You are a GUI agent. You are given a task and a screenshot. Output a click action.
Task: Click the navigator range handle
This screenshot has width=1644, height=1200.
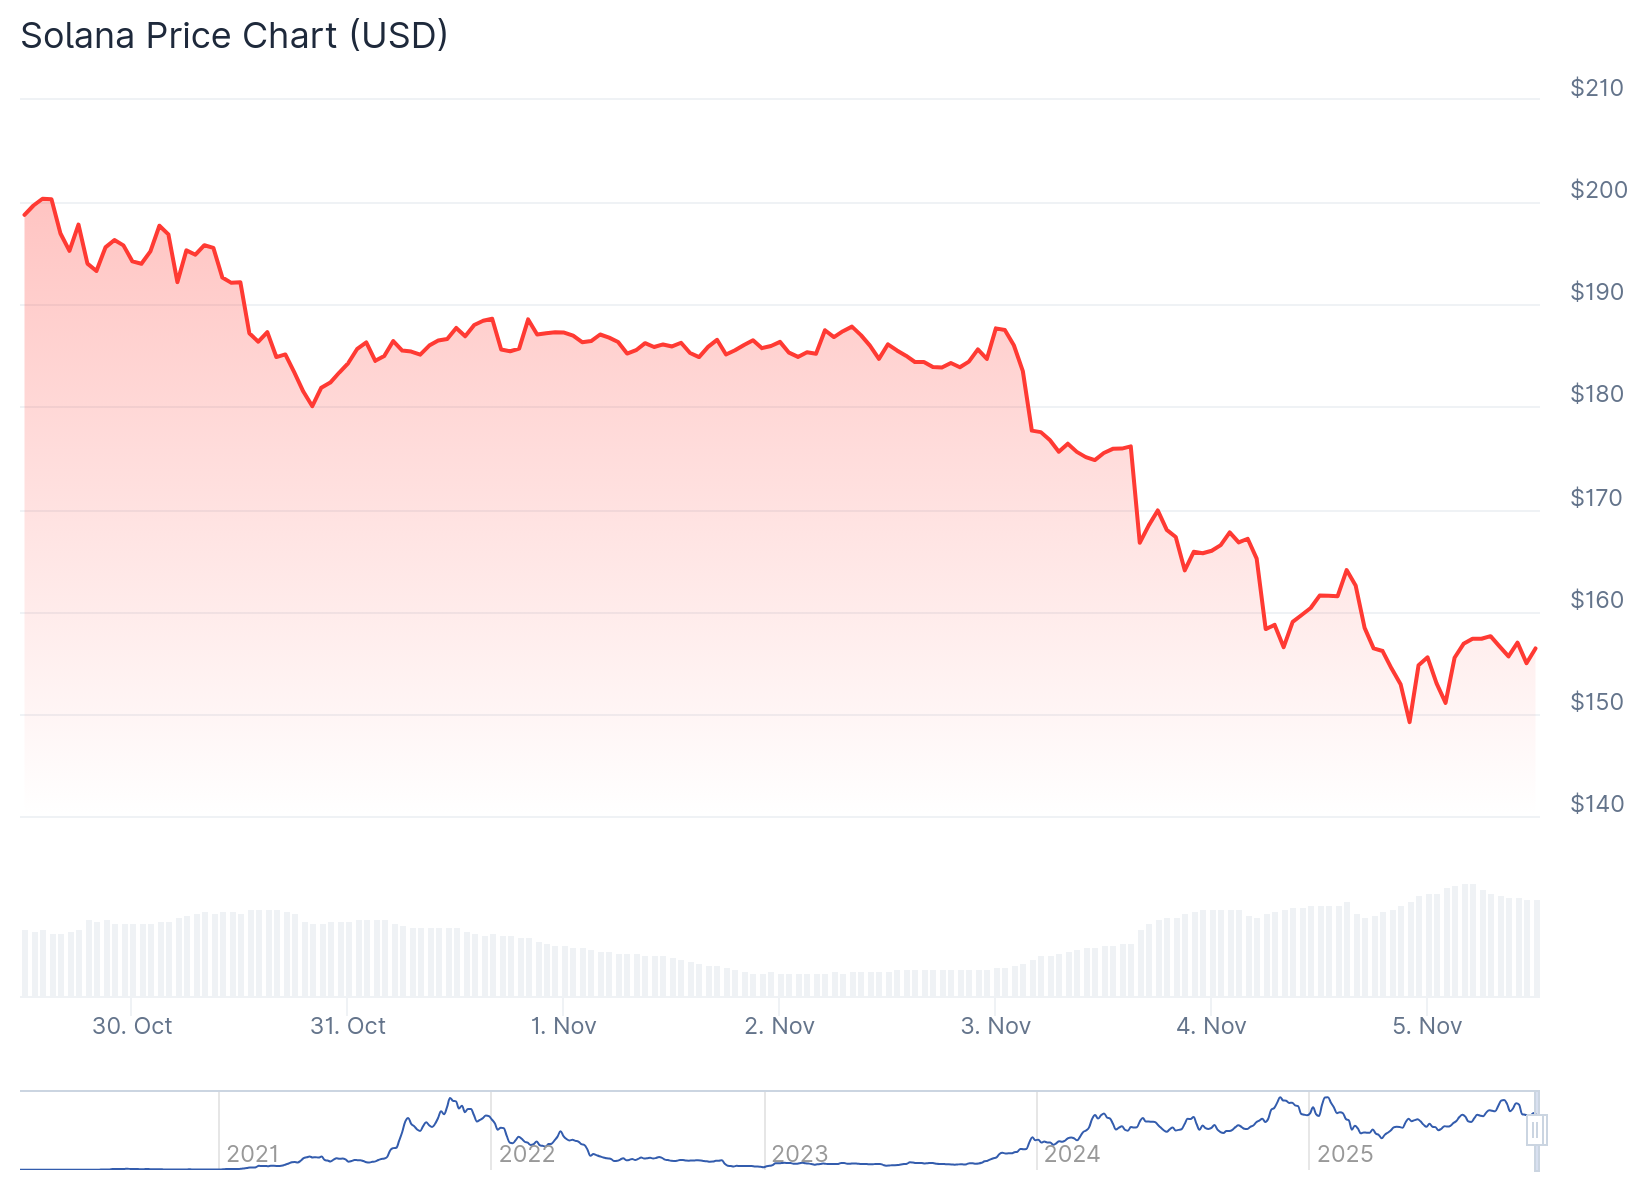pos(1536,1130)
